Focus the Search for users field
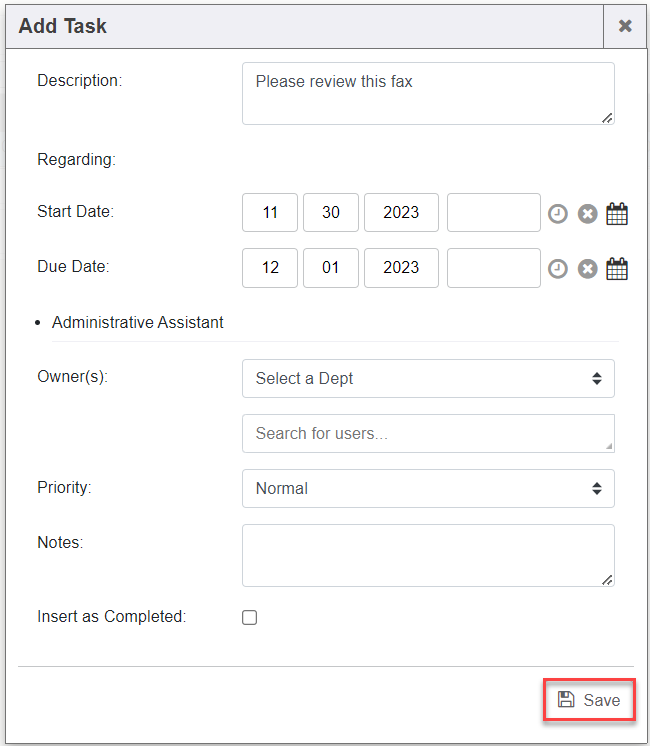 click(428, 433)
